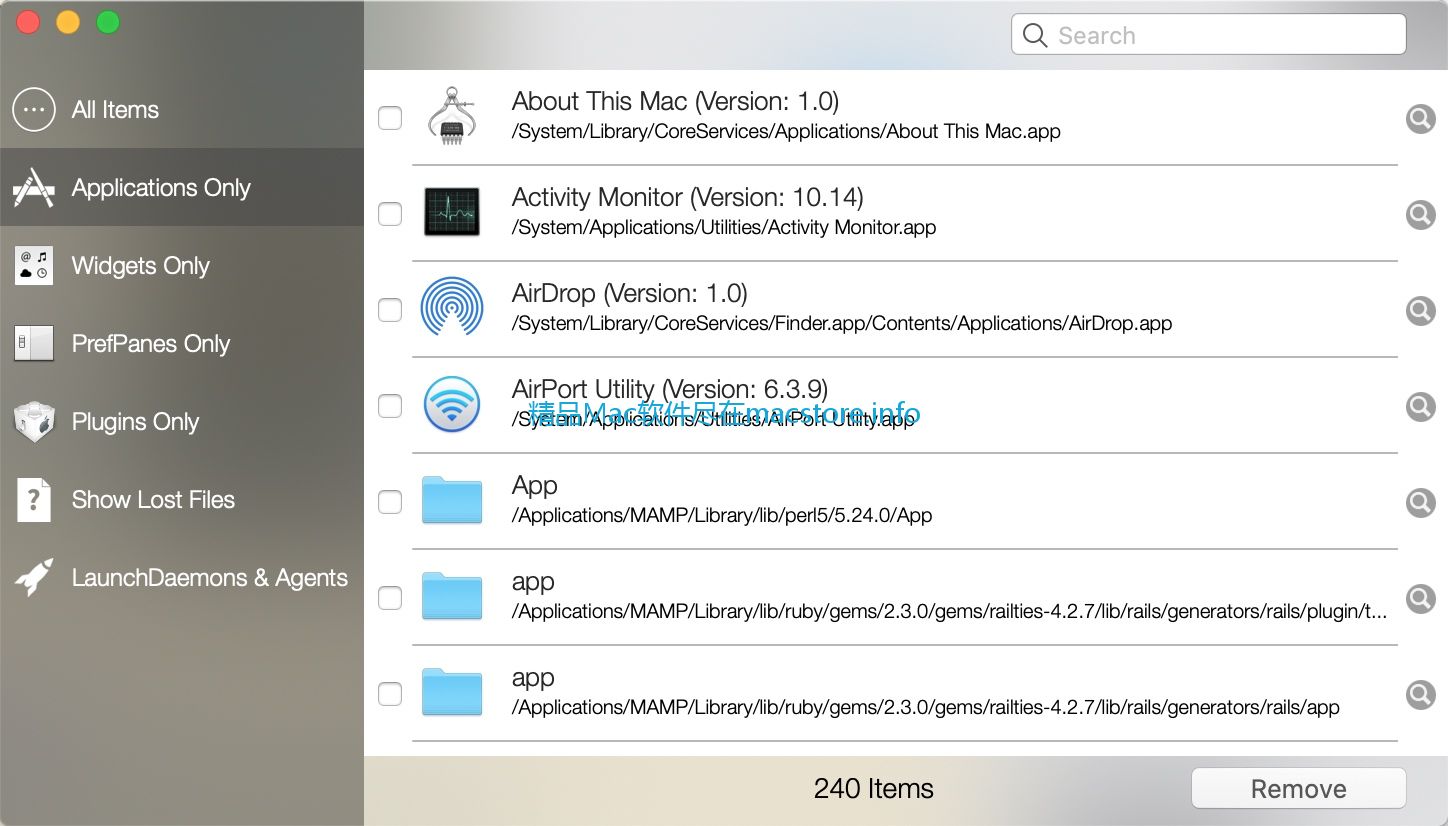Tick the AirPort Utility checkbox
The image size is (1448, 826).
pyautogui.click(x=390, y=406)
